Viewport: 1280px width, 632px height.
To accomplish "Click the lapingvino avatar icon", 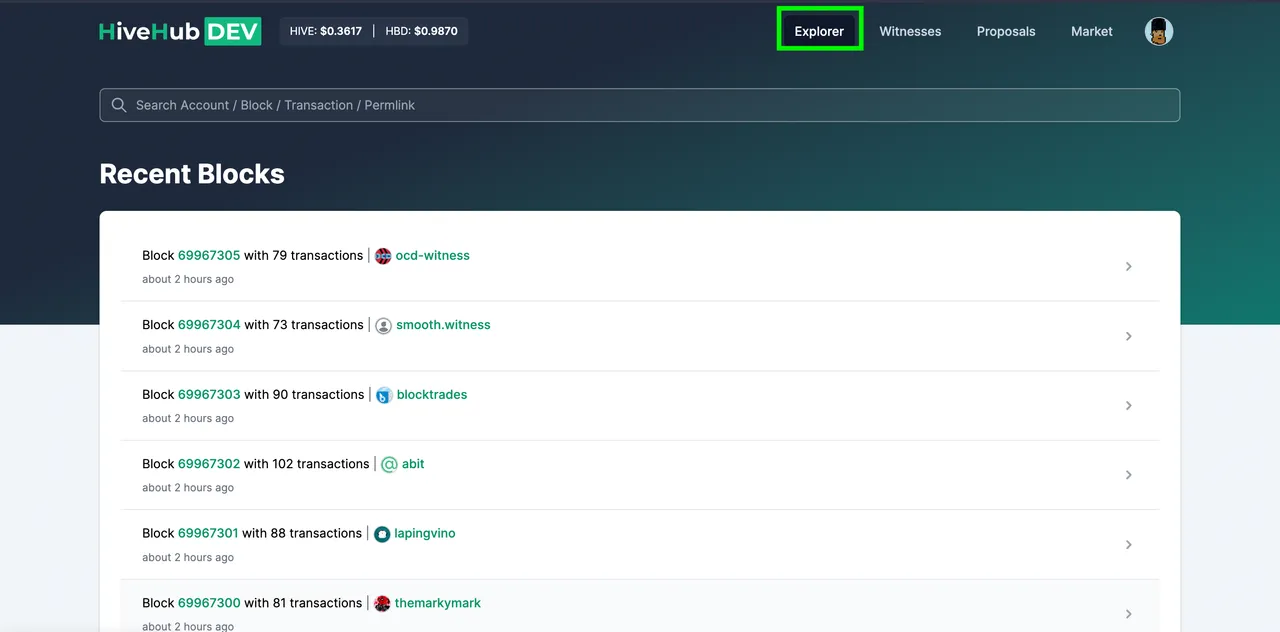I will tap(382, 534).
